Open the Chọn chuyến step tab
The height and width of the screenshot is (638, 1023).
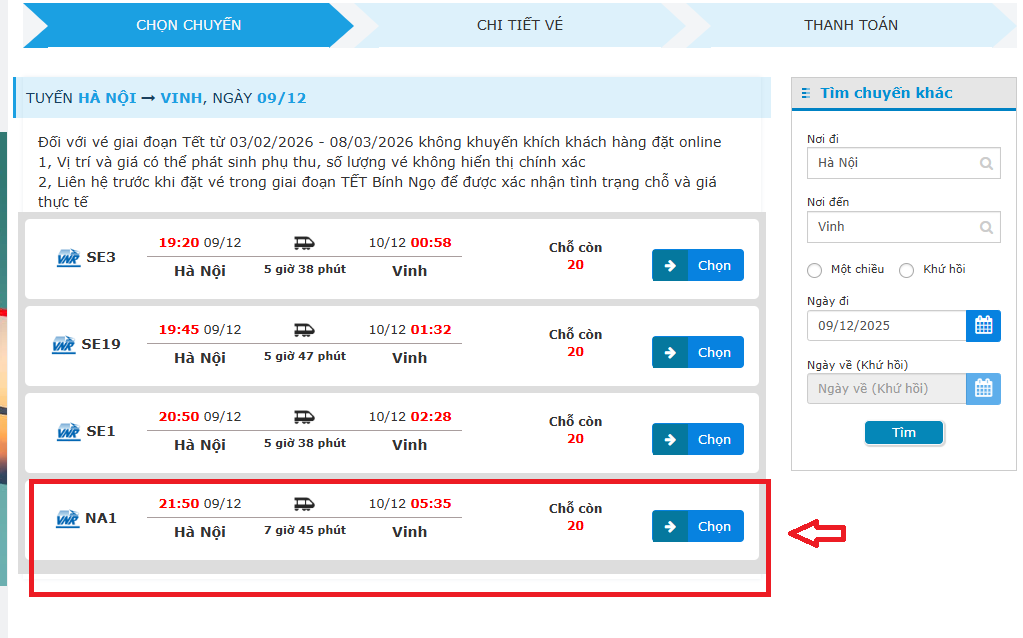tap(188, 25)
